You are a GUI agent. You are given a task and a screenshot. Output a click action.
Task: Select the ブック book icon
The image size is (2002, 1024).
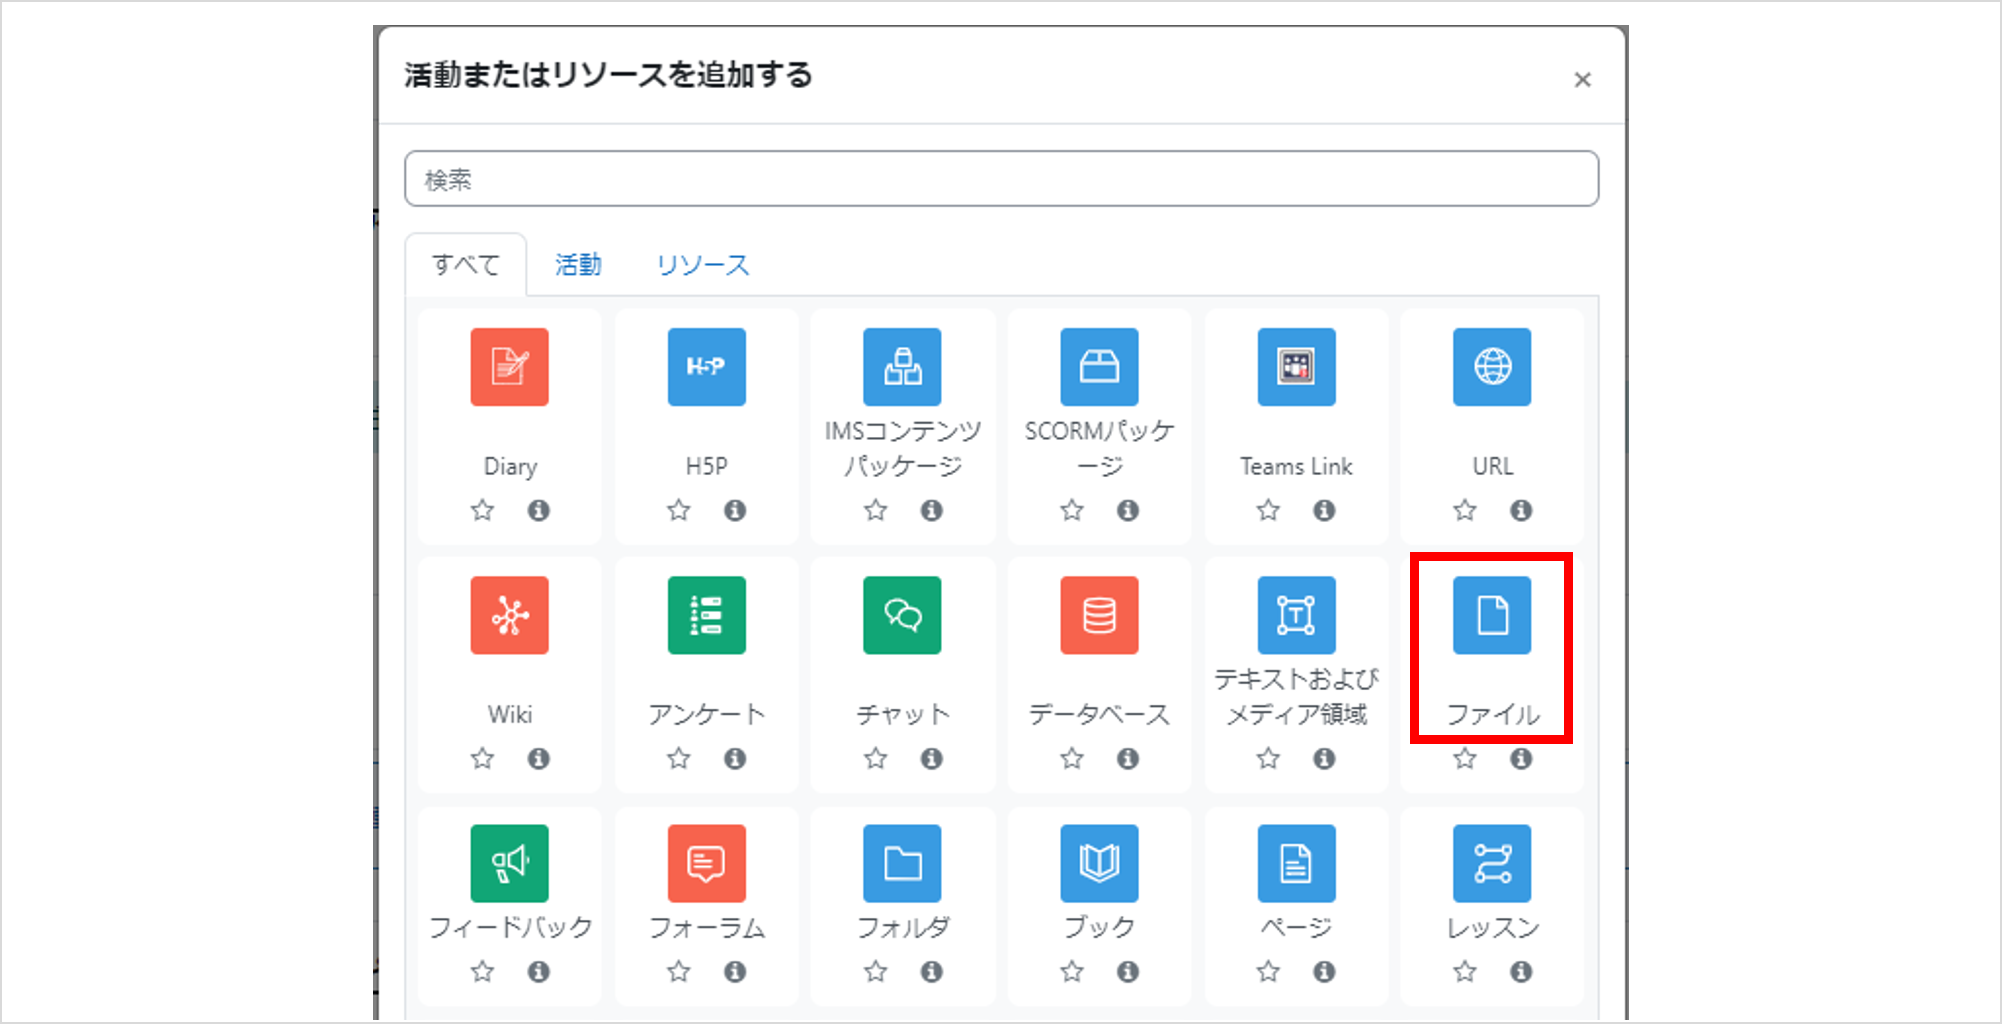coord(1099,863)
